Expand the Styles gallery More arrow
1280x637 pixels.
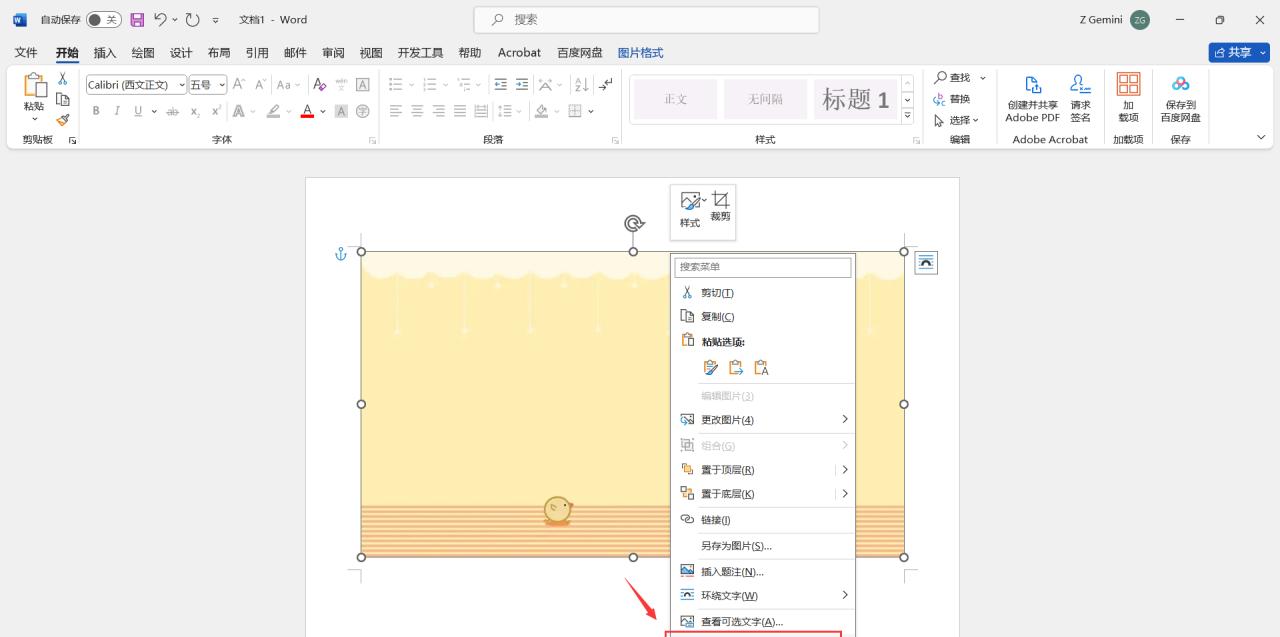908,116
